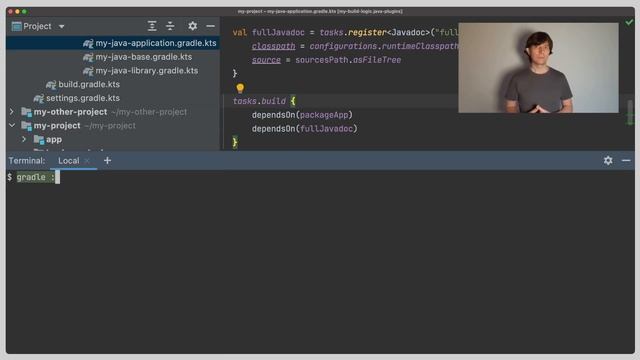Image resolution: width=640 pixels, height=360 pixels.
Task: Open build.gradle.kts in project tree
Action: [x=89, y=84]
